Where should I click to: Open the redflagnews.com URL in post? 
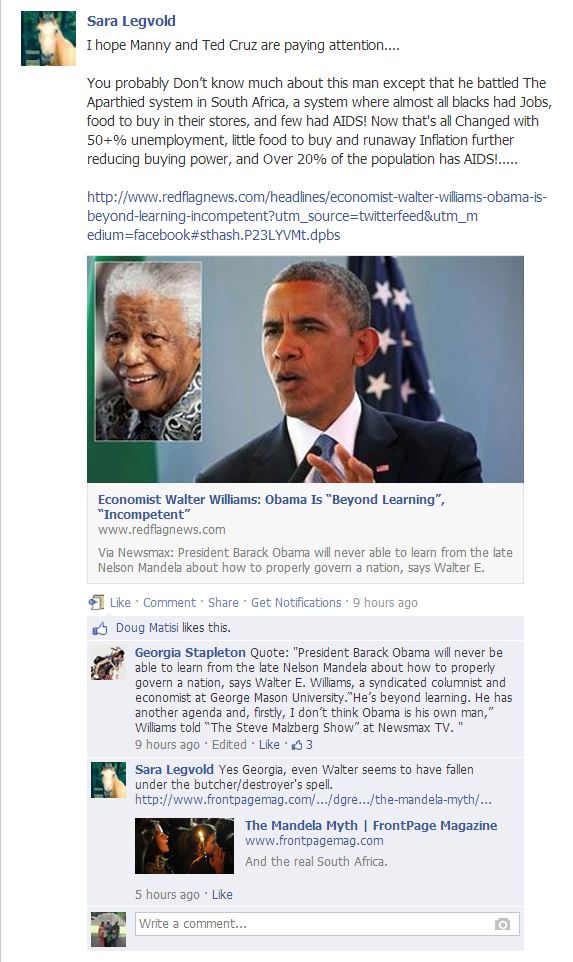[317, 216]
